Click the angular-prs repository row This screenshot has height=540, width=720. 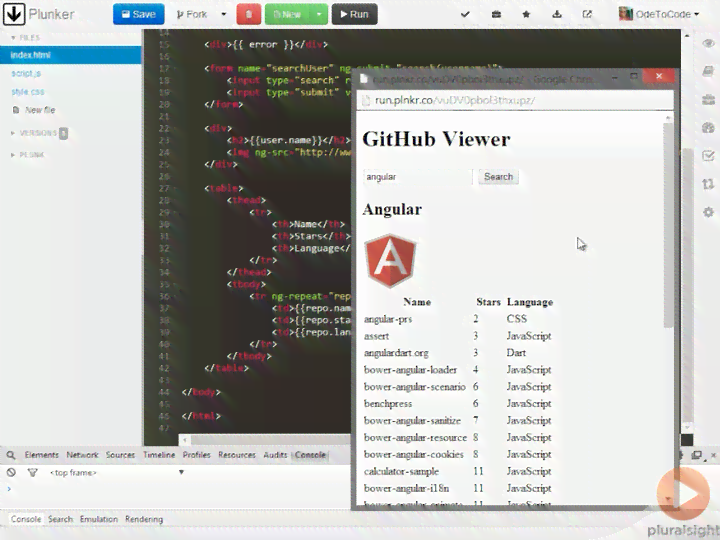[458, 319]
